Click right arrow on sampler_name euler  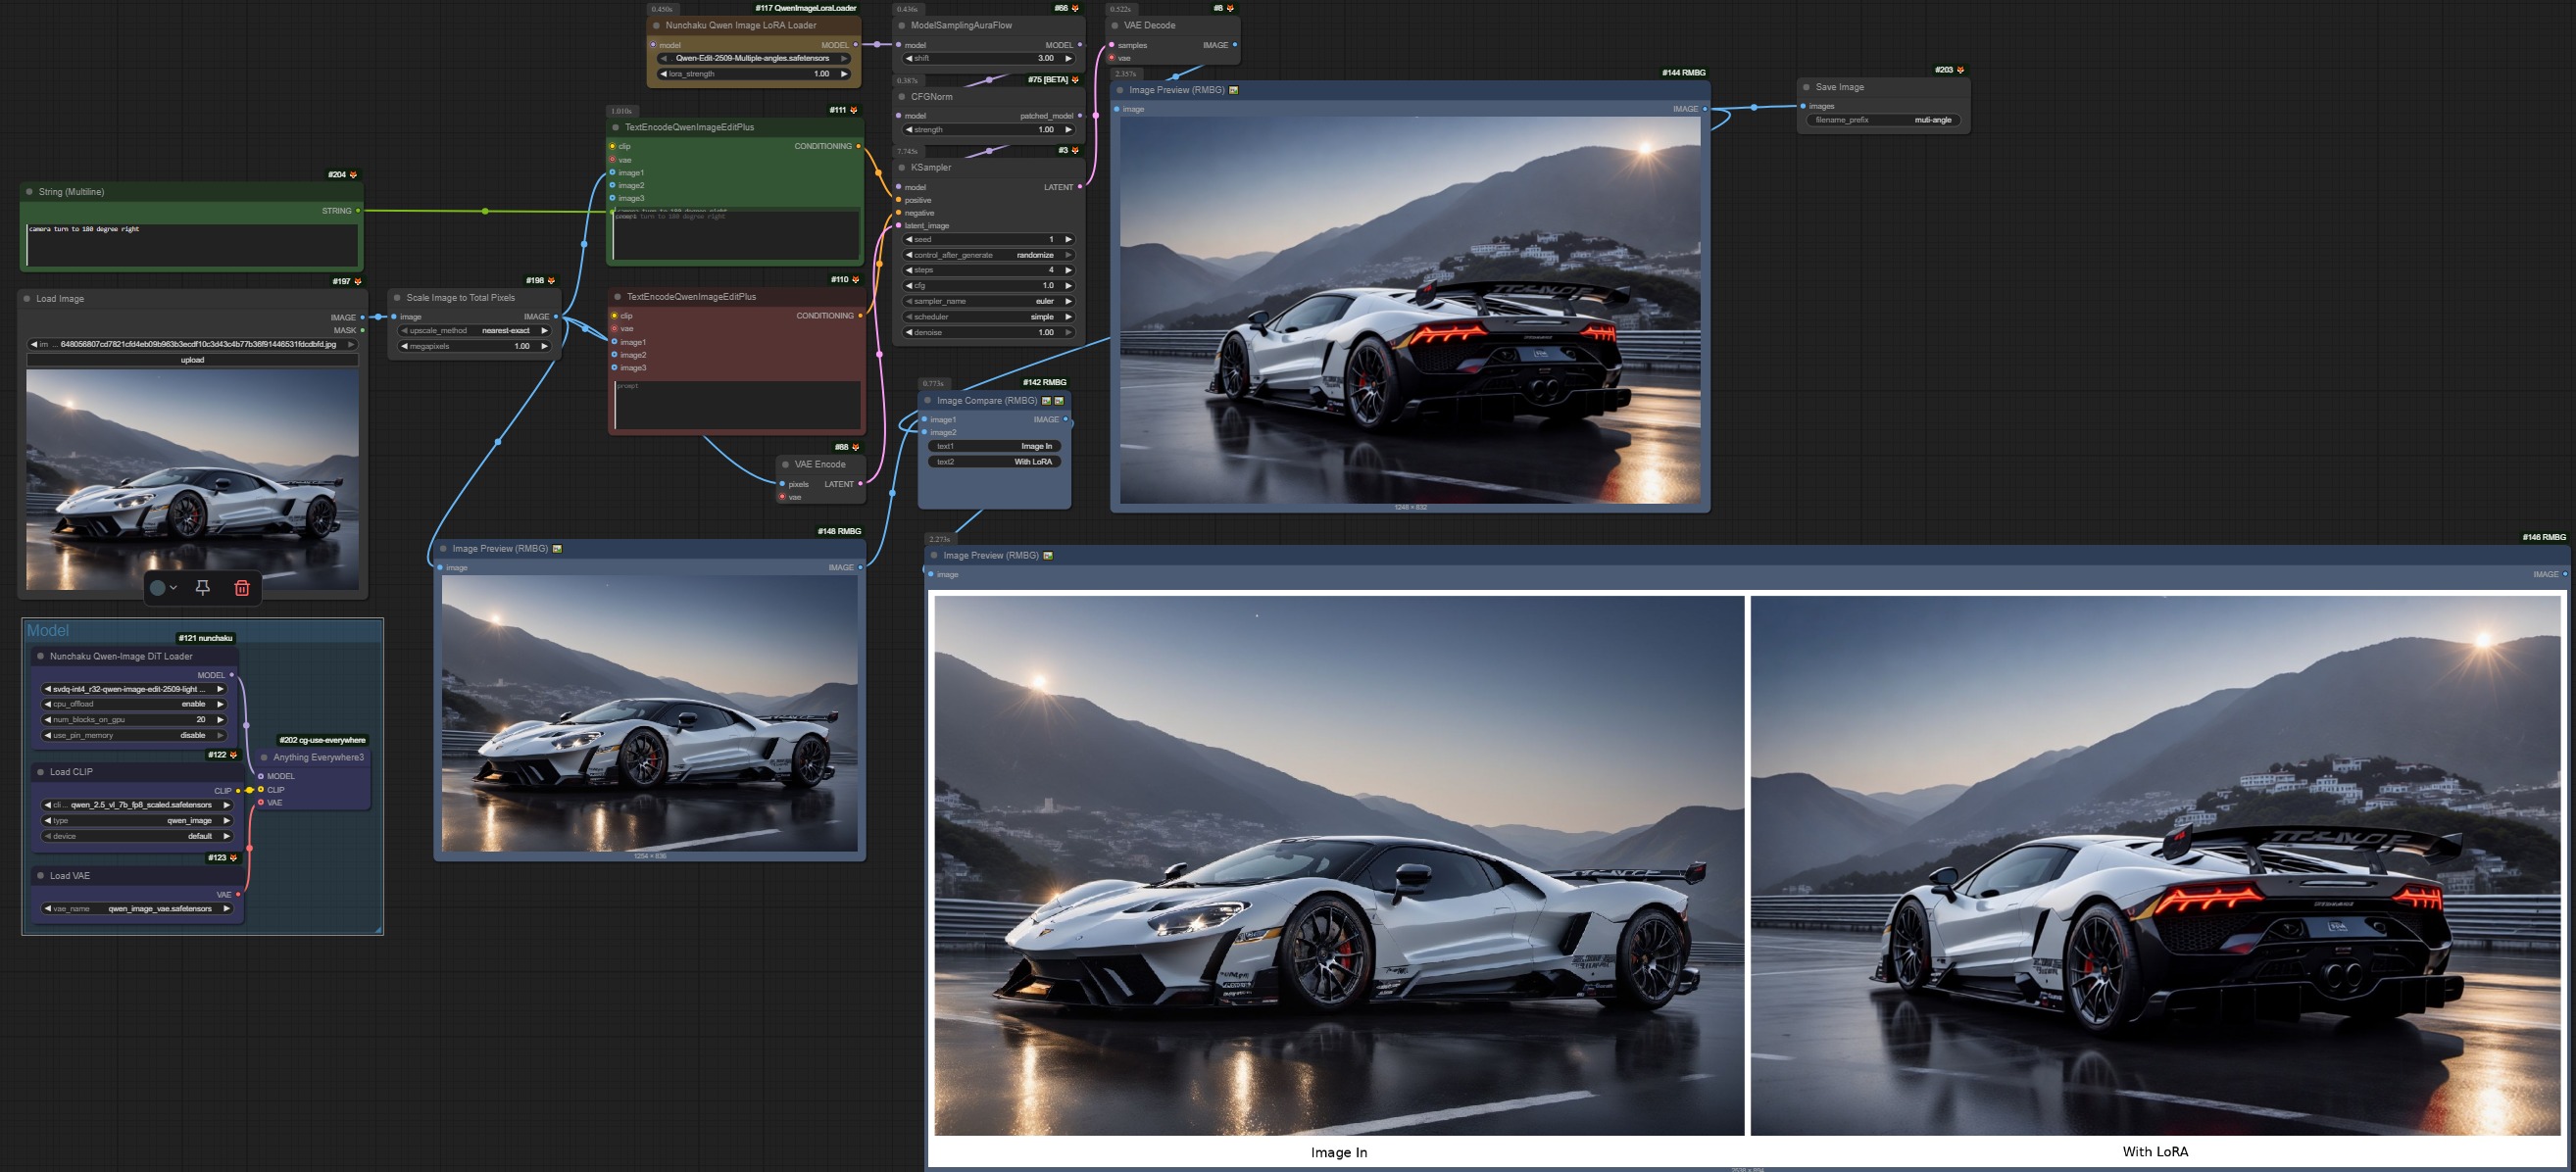[1068, 301]
